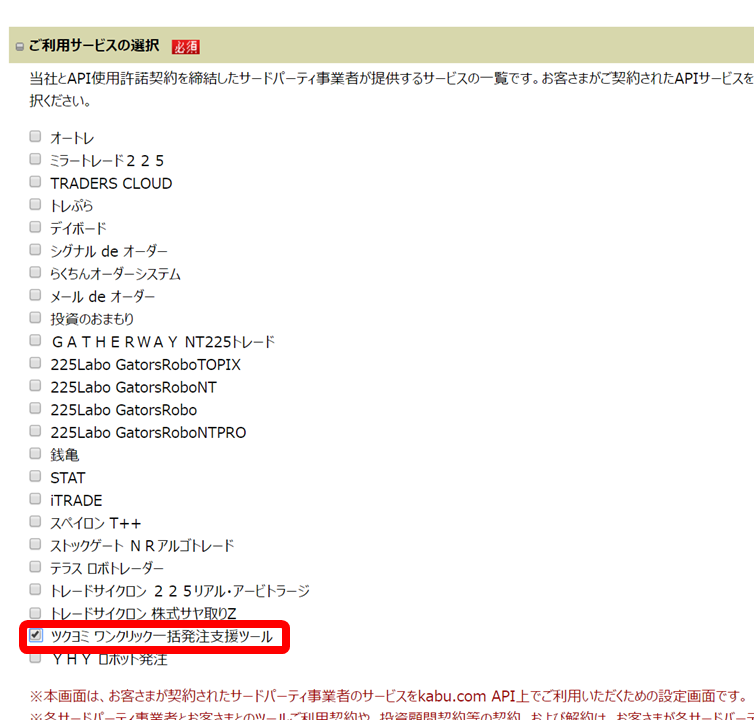The width and height of the screenshot is (754, 720).
Task: Check the デイボード checkbox
Action: pyautogui.click(x=35, y=227)
